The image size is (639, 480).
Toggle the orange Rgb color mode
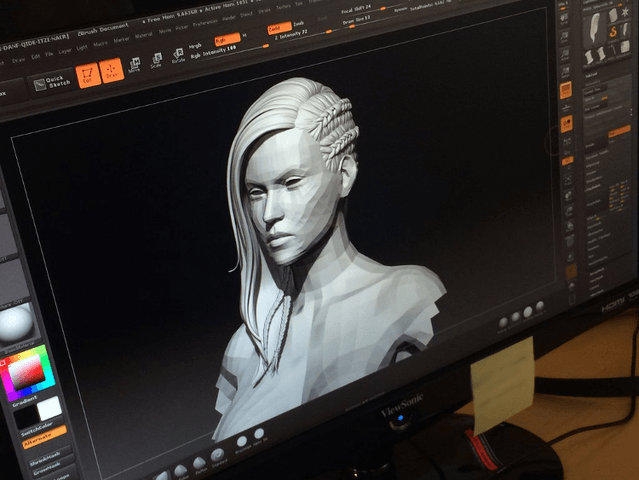pos(227,40)
